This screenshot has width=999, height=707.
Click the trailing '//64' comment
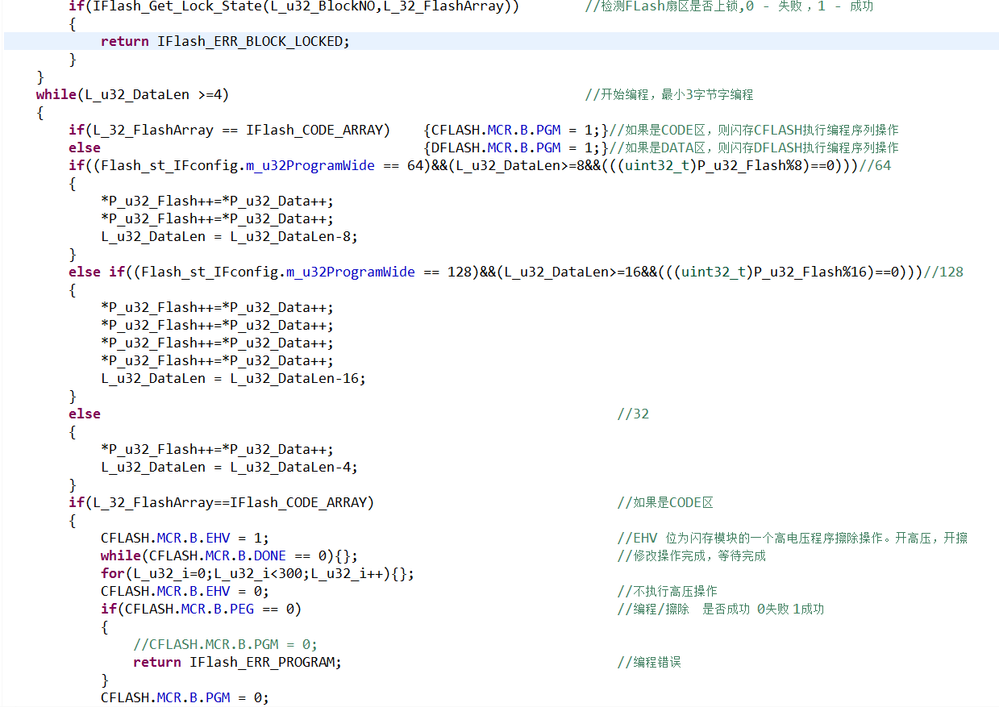click(x=875, y=166)
